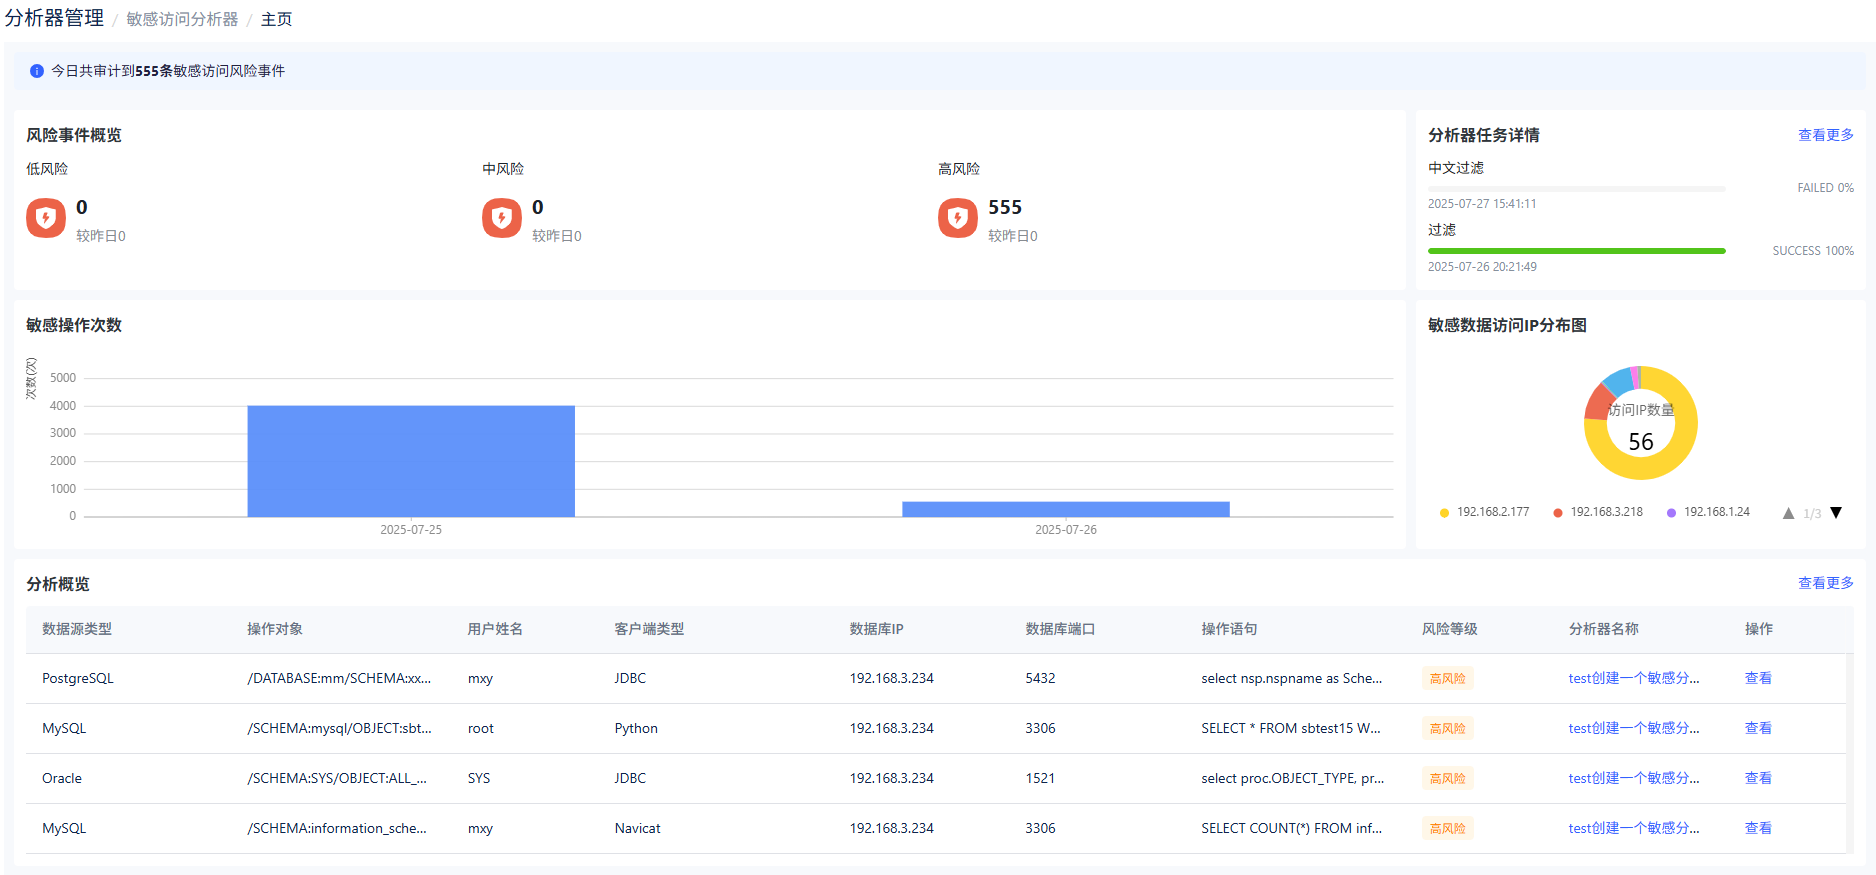Click the 风险等级 column header
Image resolution: width=1876 pixels, height=875 pixels.
click(1450, 629)
